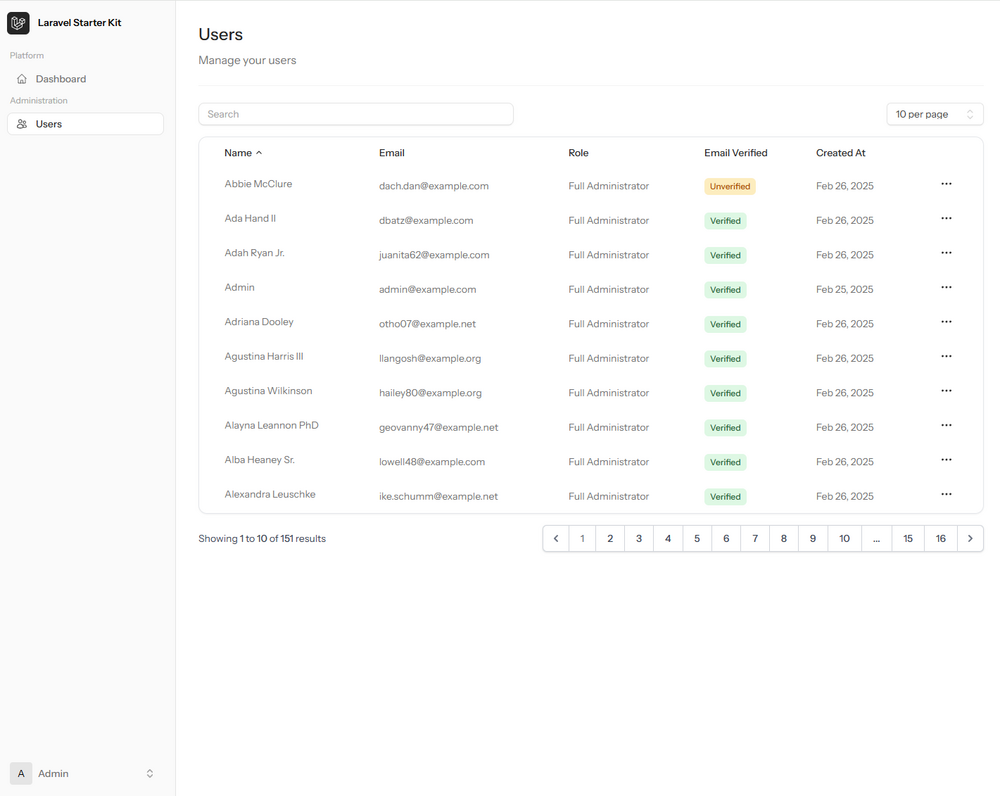Click the Unverified badge for Abbie McClure

[730, 186]
